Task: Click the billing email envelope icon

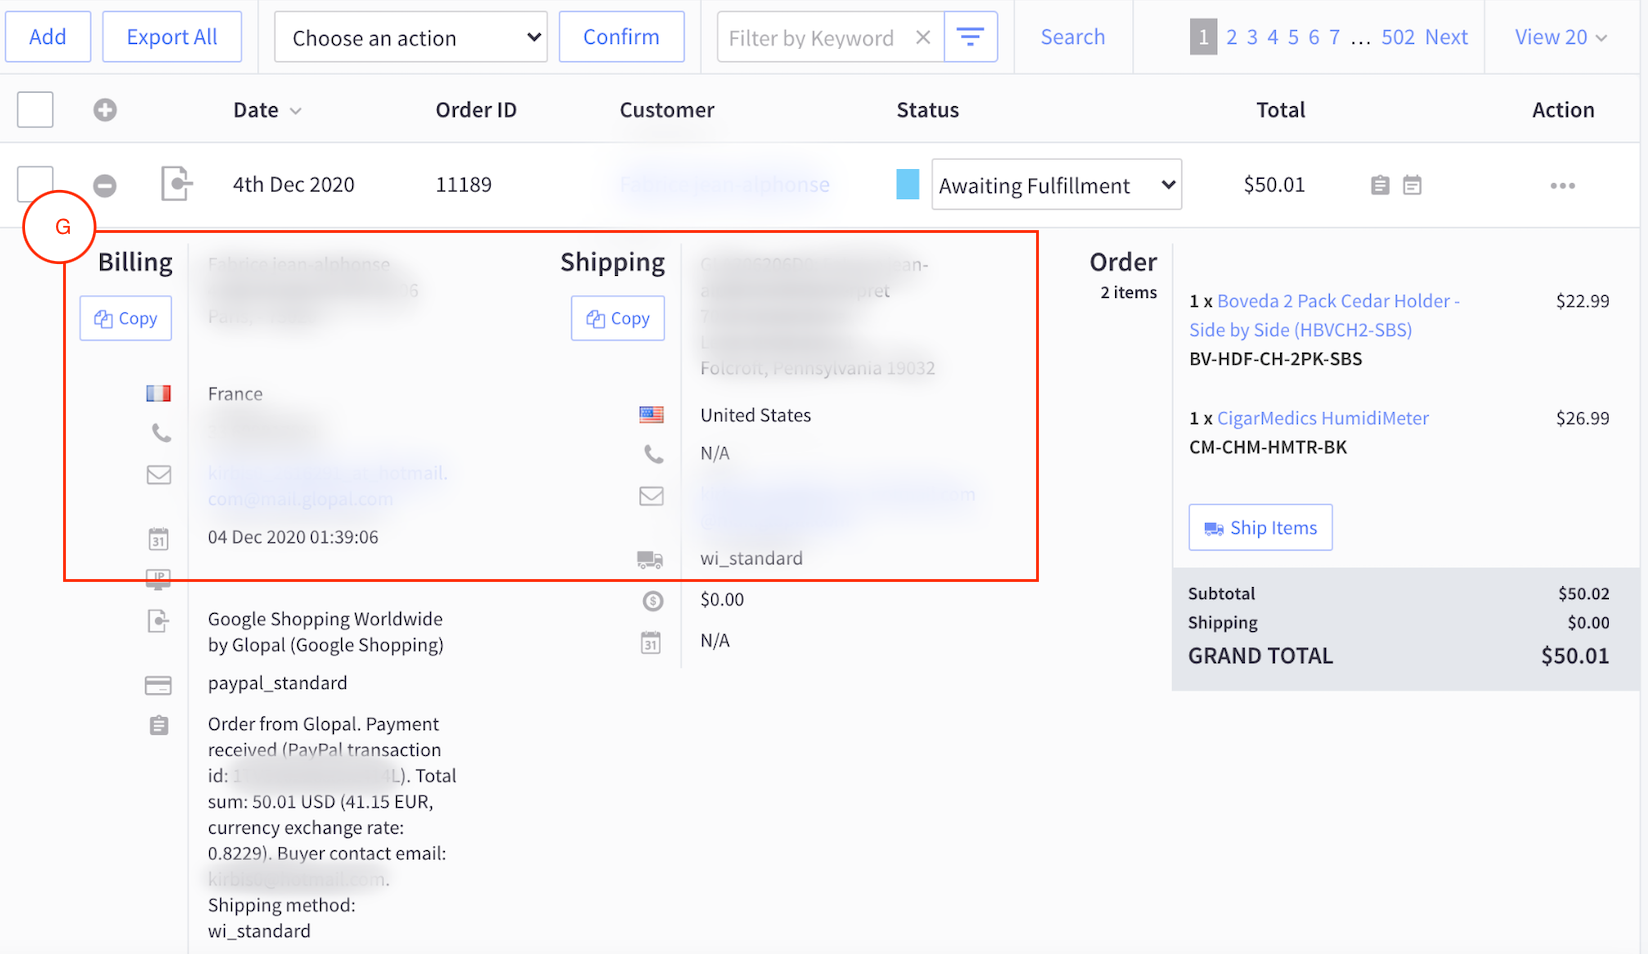Action: pos(159,475)
